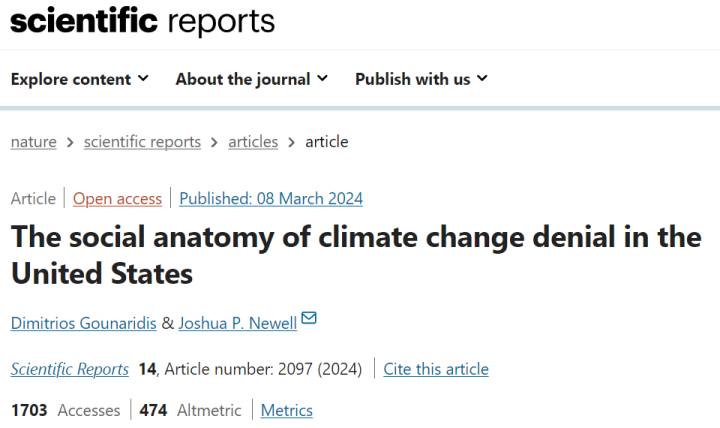This screenshot has height=428, width=720.
Task: Expand the Explore content dropdown
Action: pyautogui.click(x=80, y=79)
